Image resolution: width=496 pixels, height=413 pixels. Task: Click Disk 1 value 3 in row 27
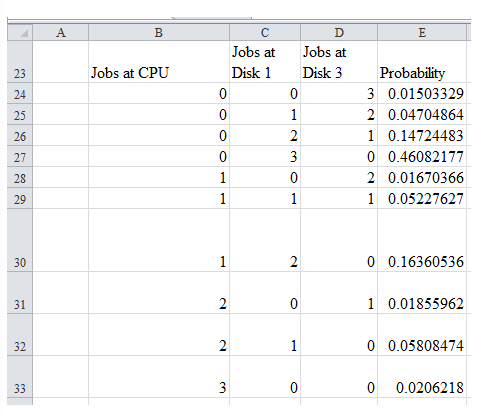click(265, 156)
